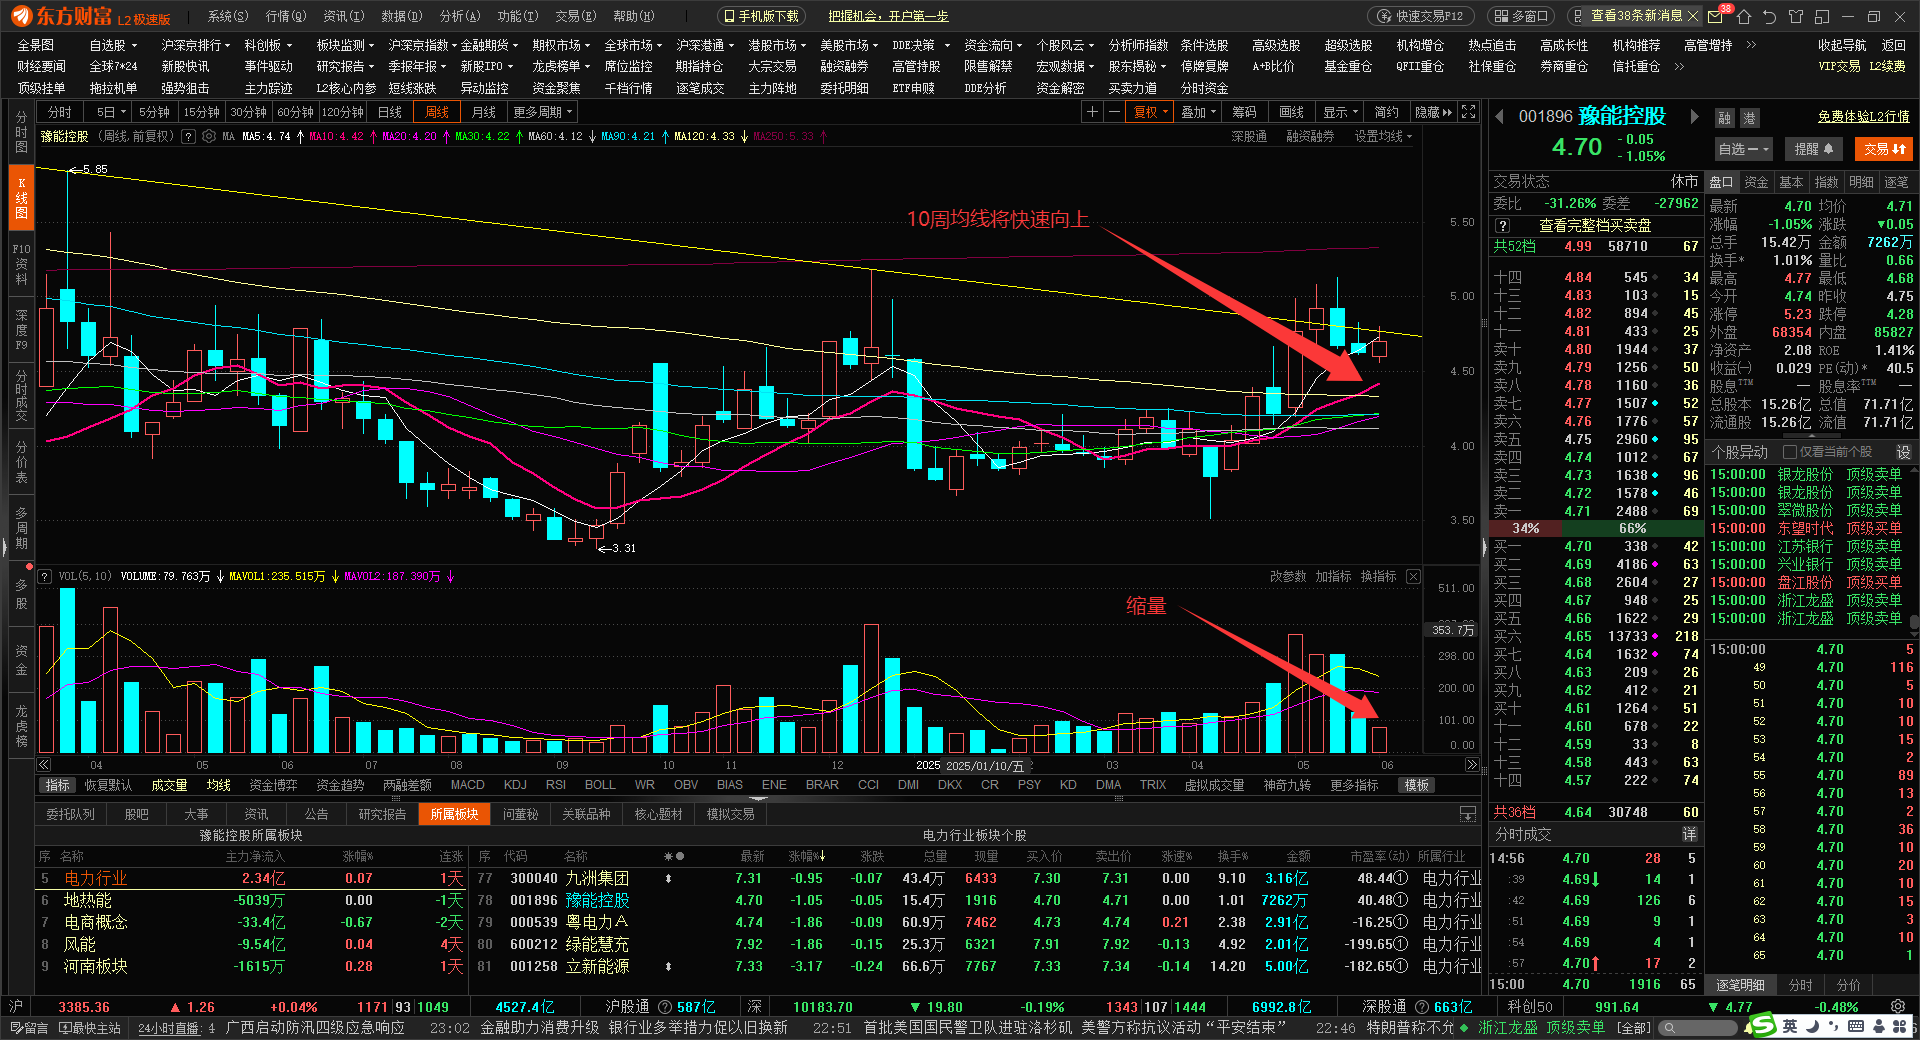Toggle 仅看当前个股 checkbox

pyautogui.click(x=1790, y=452)
